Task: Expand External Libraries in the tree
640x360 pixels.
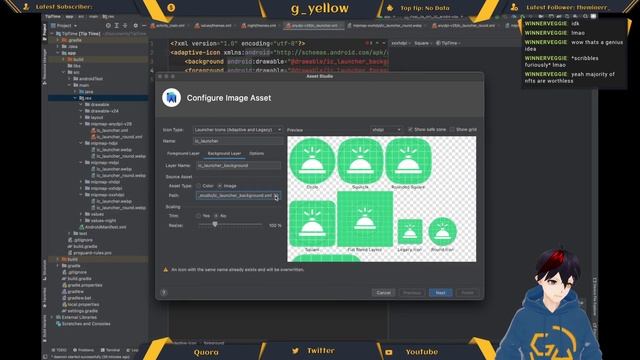Action: point(52,317)
